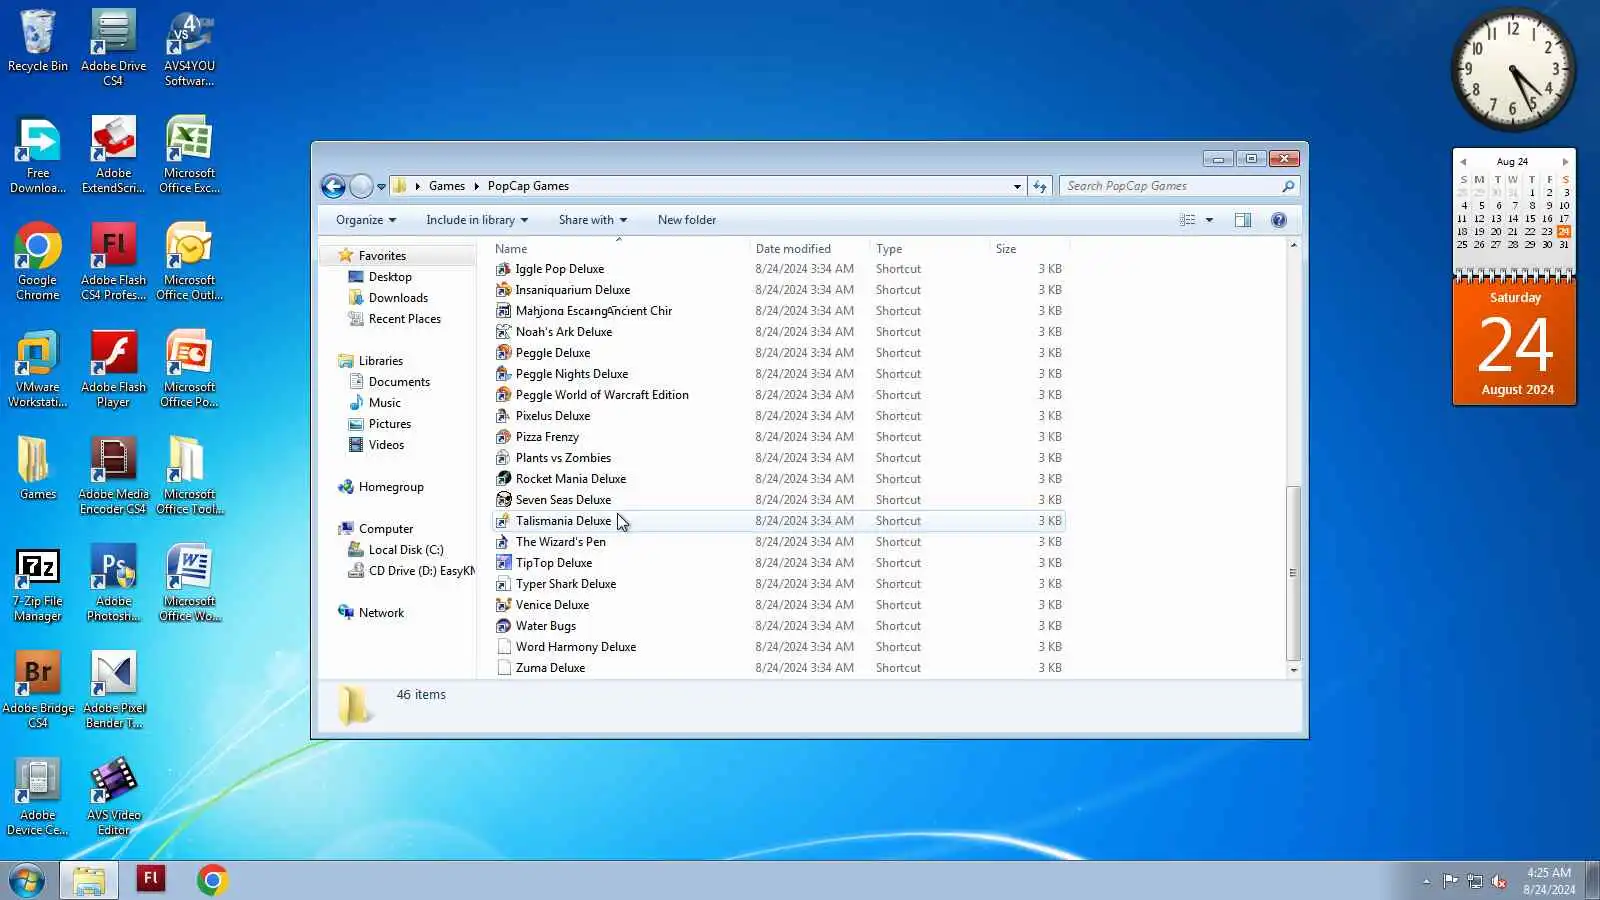Select Adobe Pixel Bender Toolkit desktop icon
The image size is (1600, 900).
coord(113,690)
